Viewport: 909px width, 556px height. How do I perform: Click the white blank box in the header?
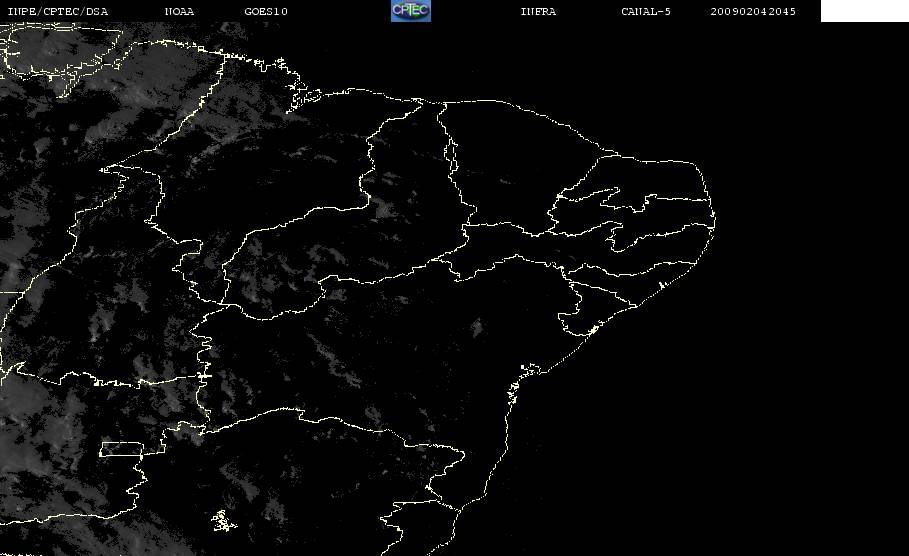(x=864, y=10)
